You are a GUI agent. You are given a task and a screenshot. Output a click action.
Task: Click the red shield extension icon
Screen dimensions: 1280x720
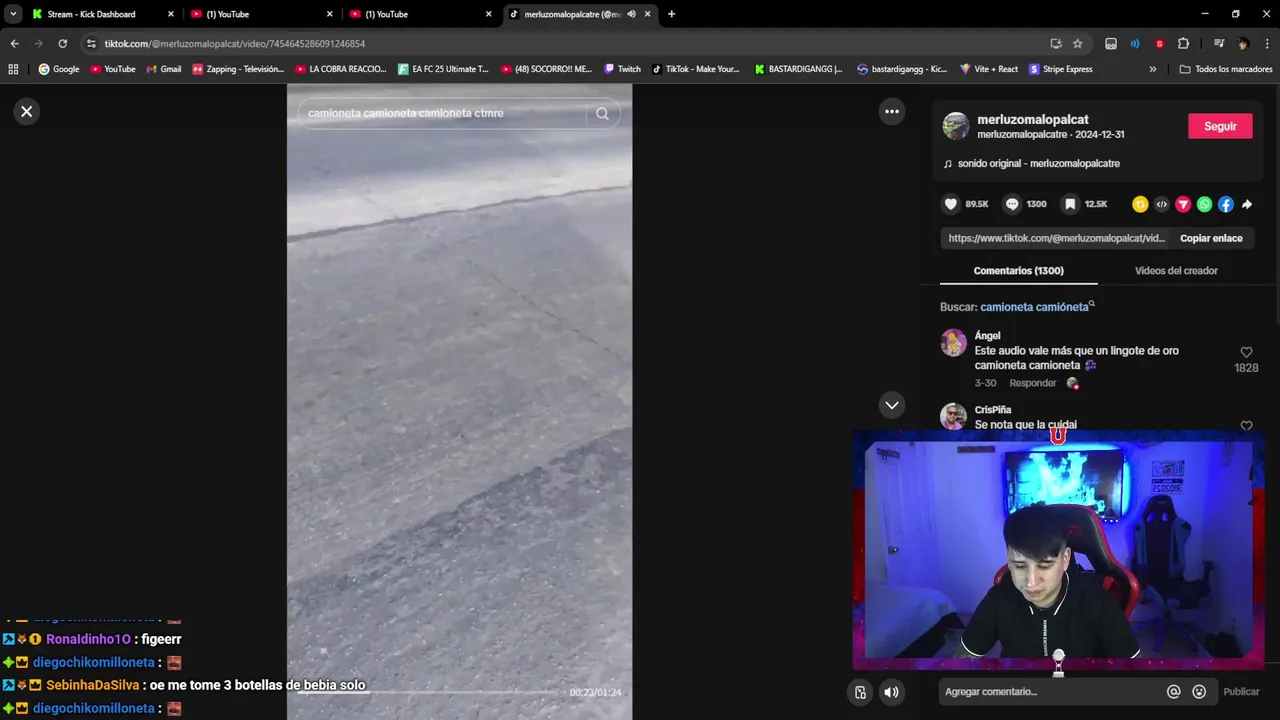1159,44
